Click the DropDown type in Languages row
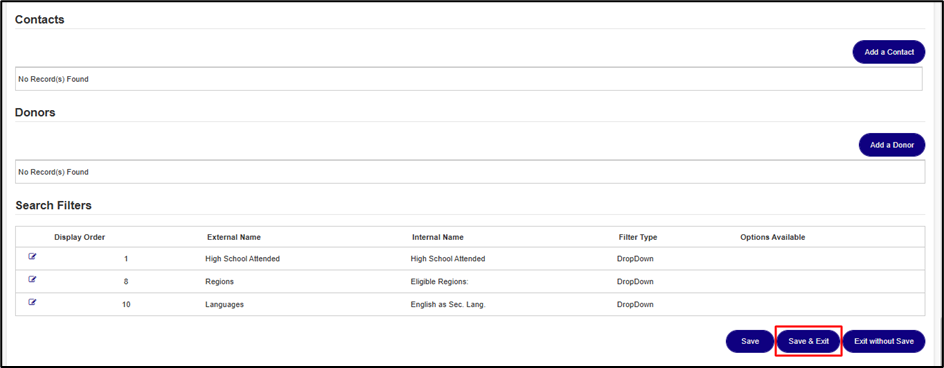Image resolution: width=944 pixels, height=368 pixels. coord(635,305)
